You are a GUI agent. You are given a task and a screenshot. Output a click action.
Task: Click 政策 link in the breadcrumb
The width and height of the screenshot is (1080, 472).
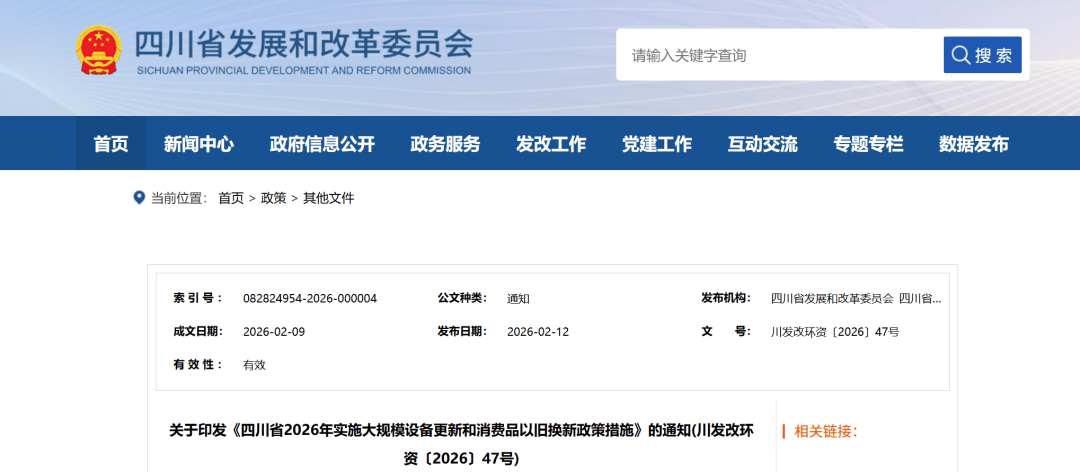[273, 198]
